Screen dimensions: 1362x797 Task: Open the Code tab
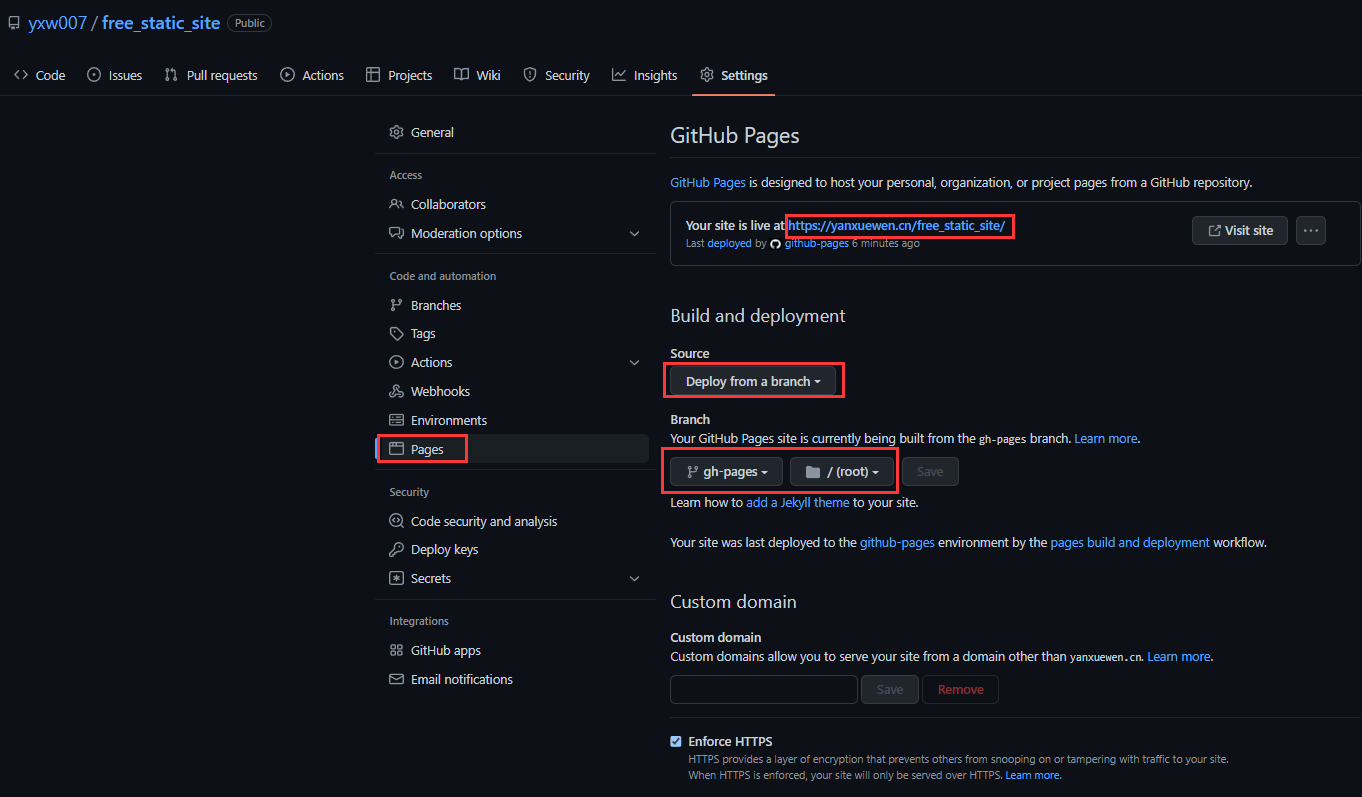coord(40,75)
